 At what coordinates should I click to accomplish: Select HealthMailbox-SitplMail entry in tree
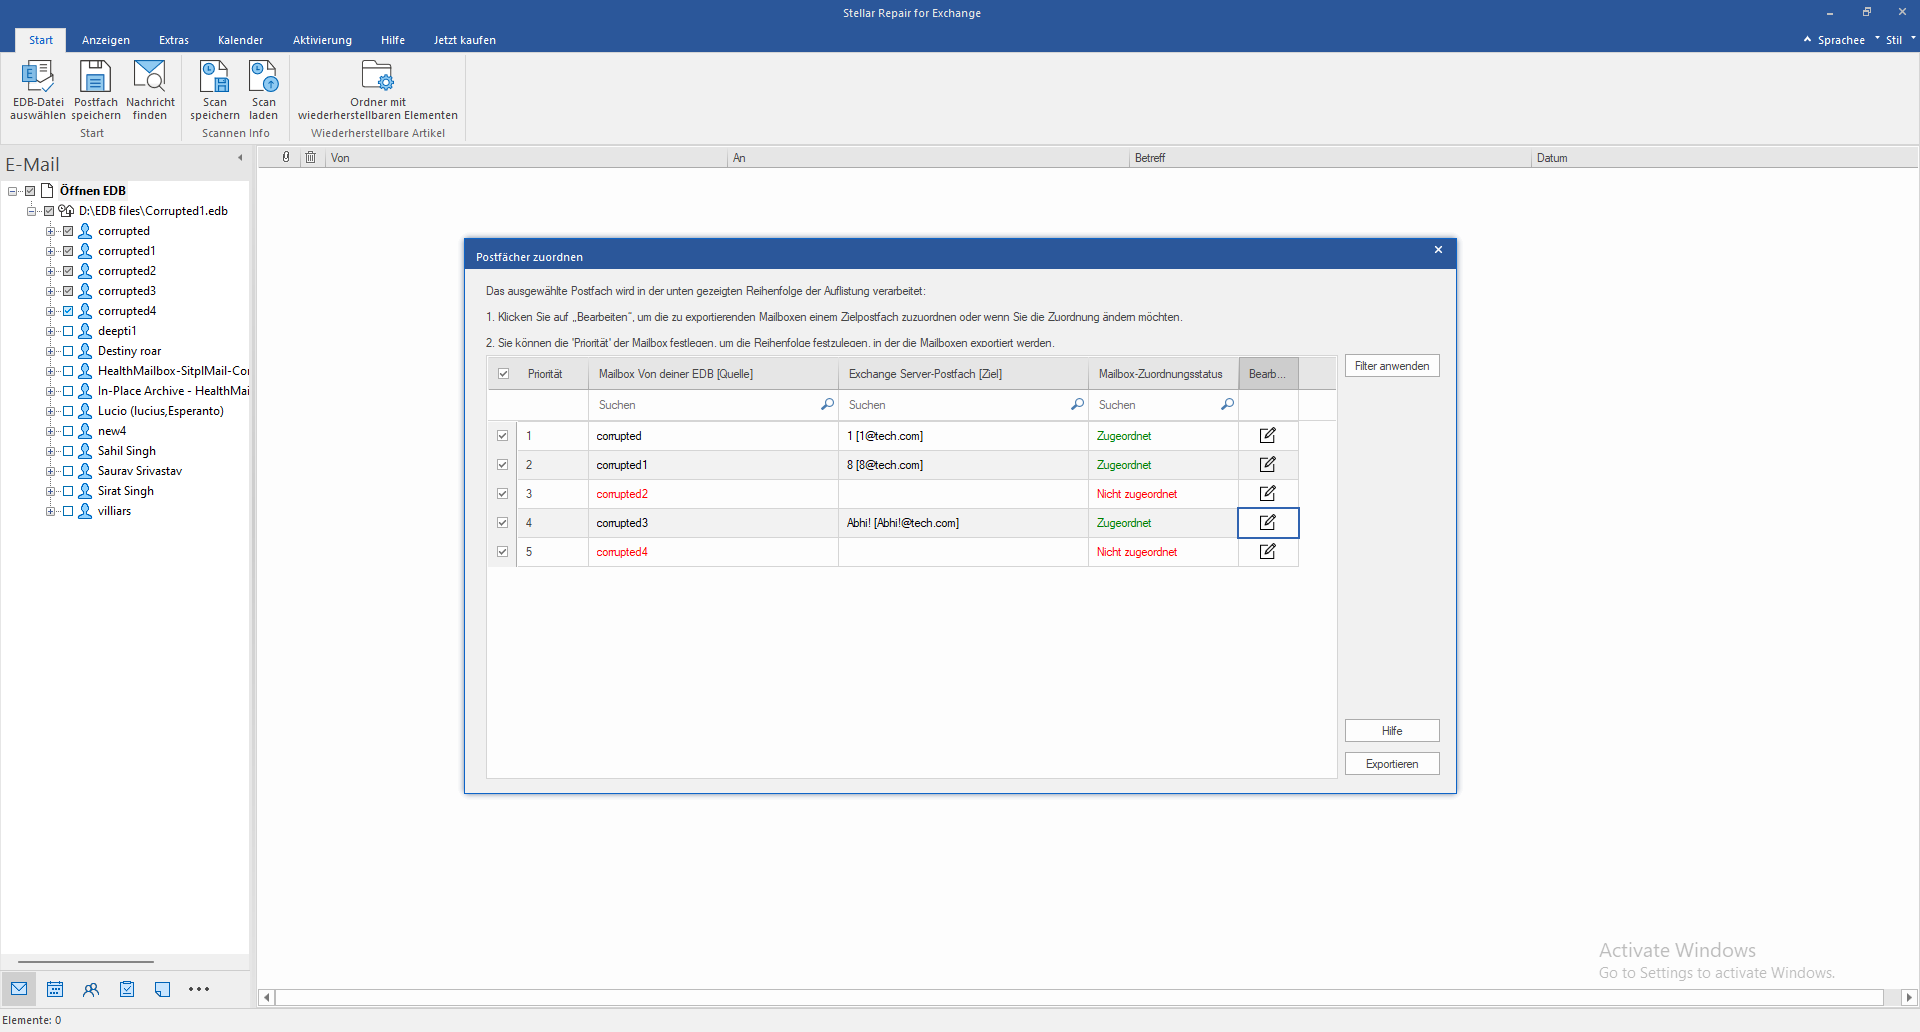(174, 371)
